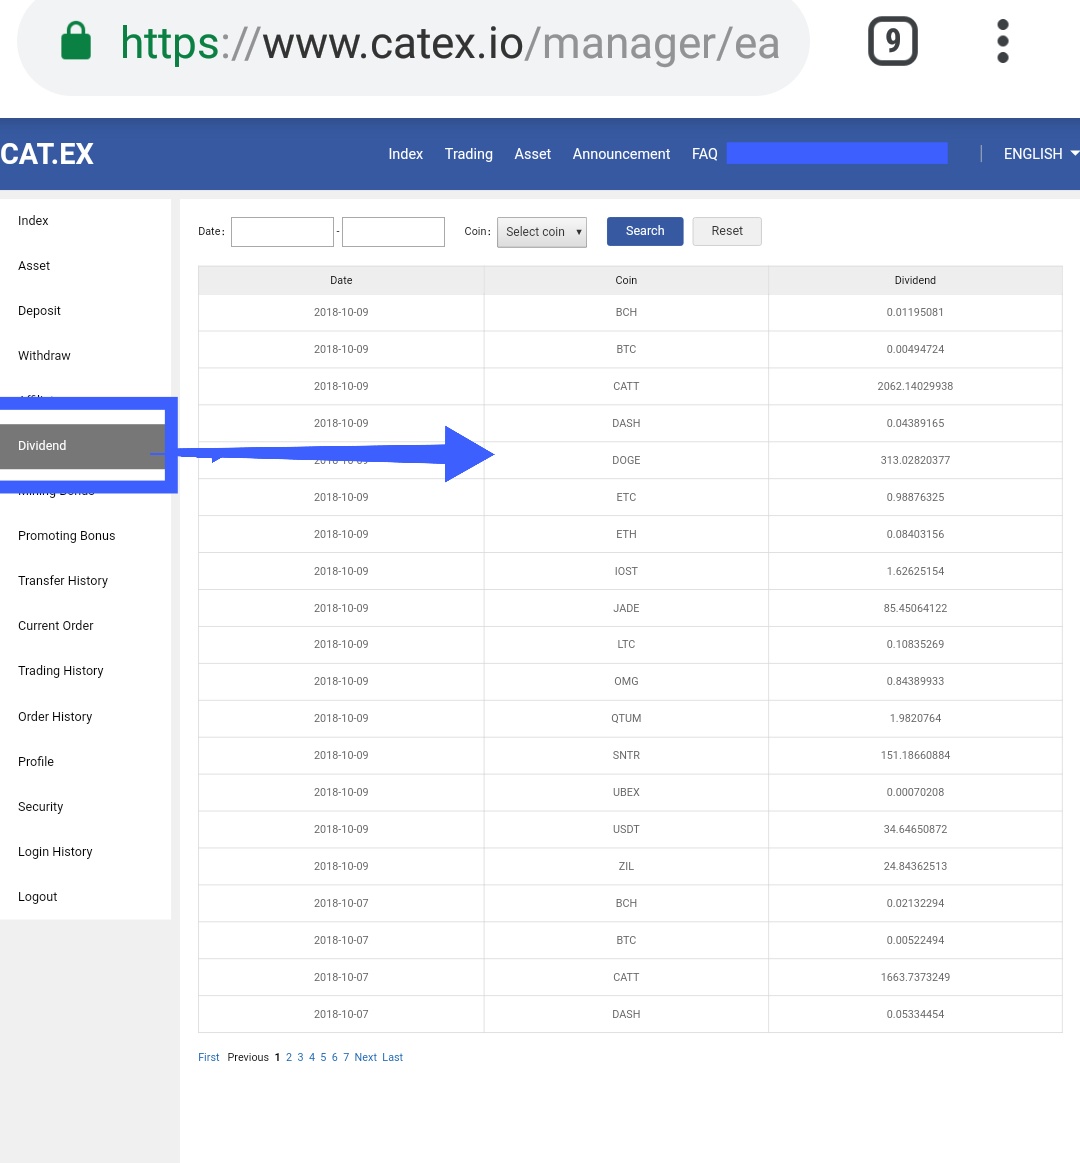Click the Dividend column header
The image size is (1080, 1163).
point(915,280)
